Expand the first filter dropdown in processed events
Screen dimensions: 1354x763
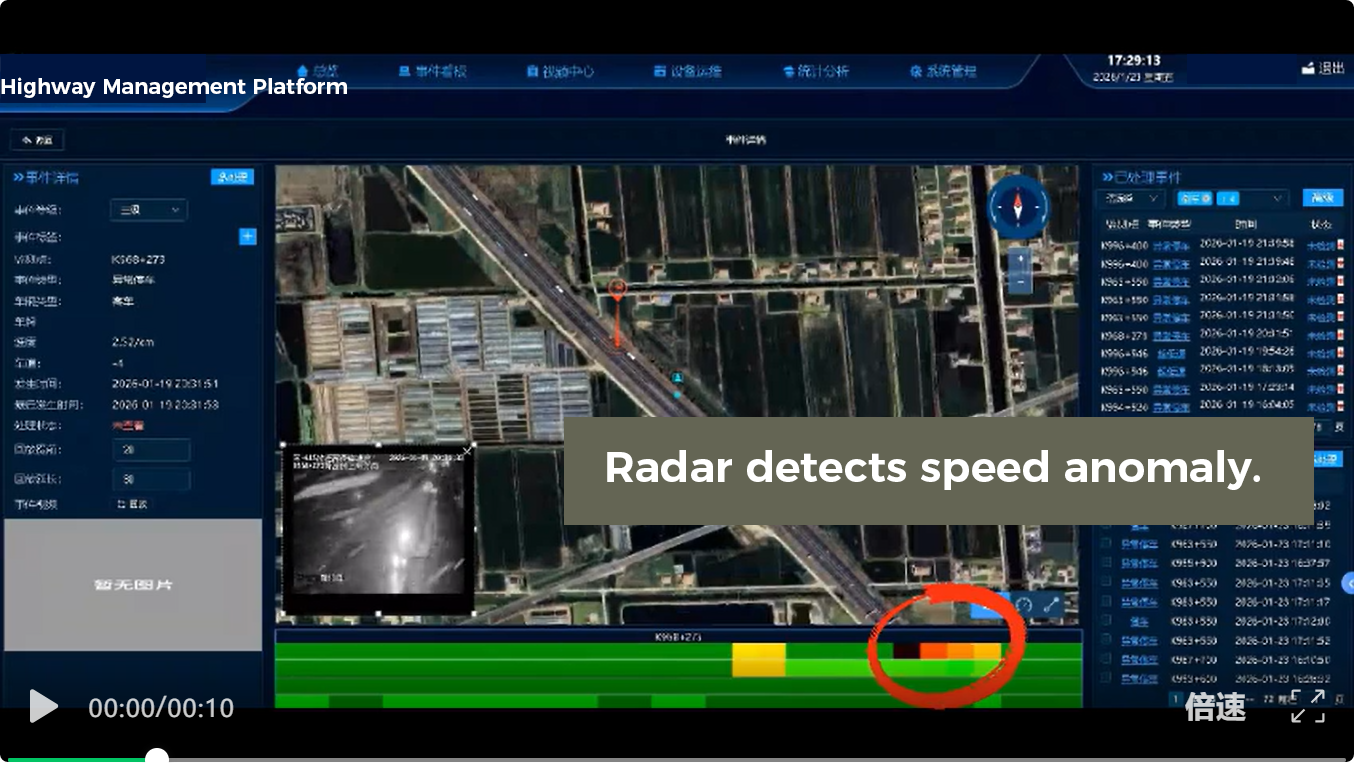point(1129,199)
